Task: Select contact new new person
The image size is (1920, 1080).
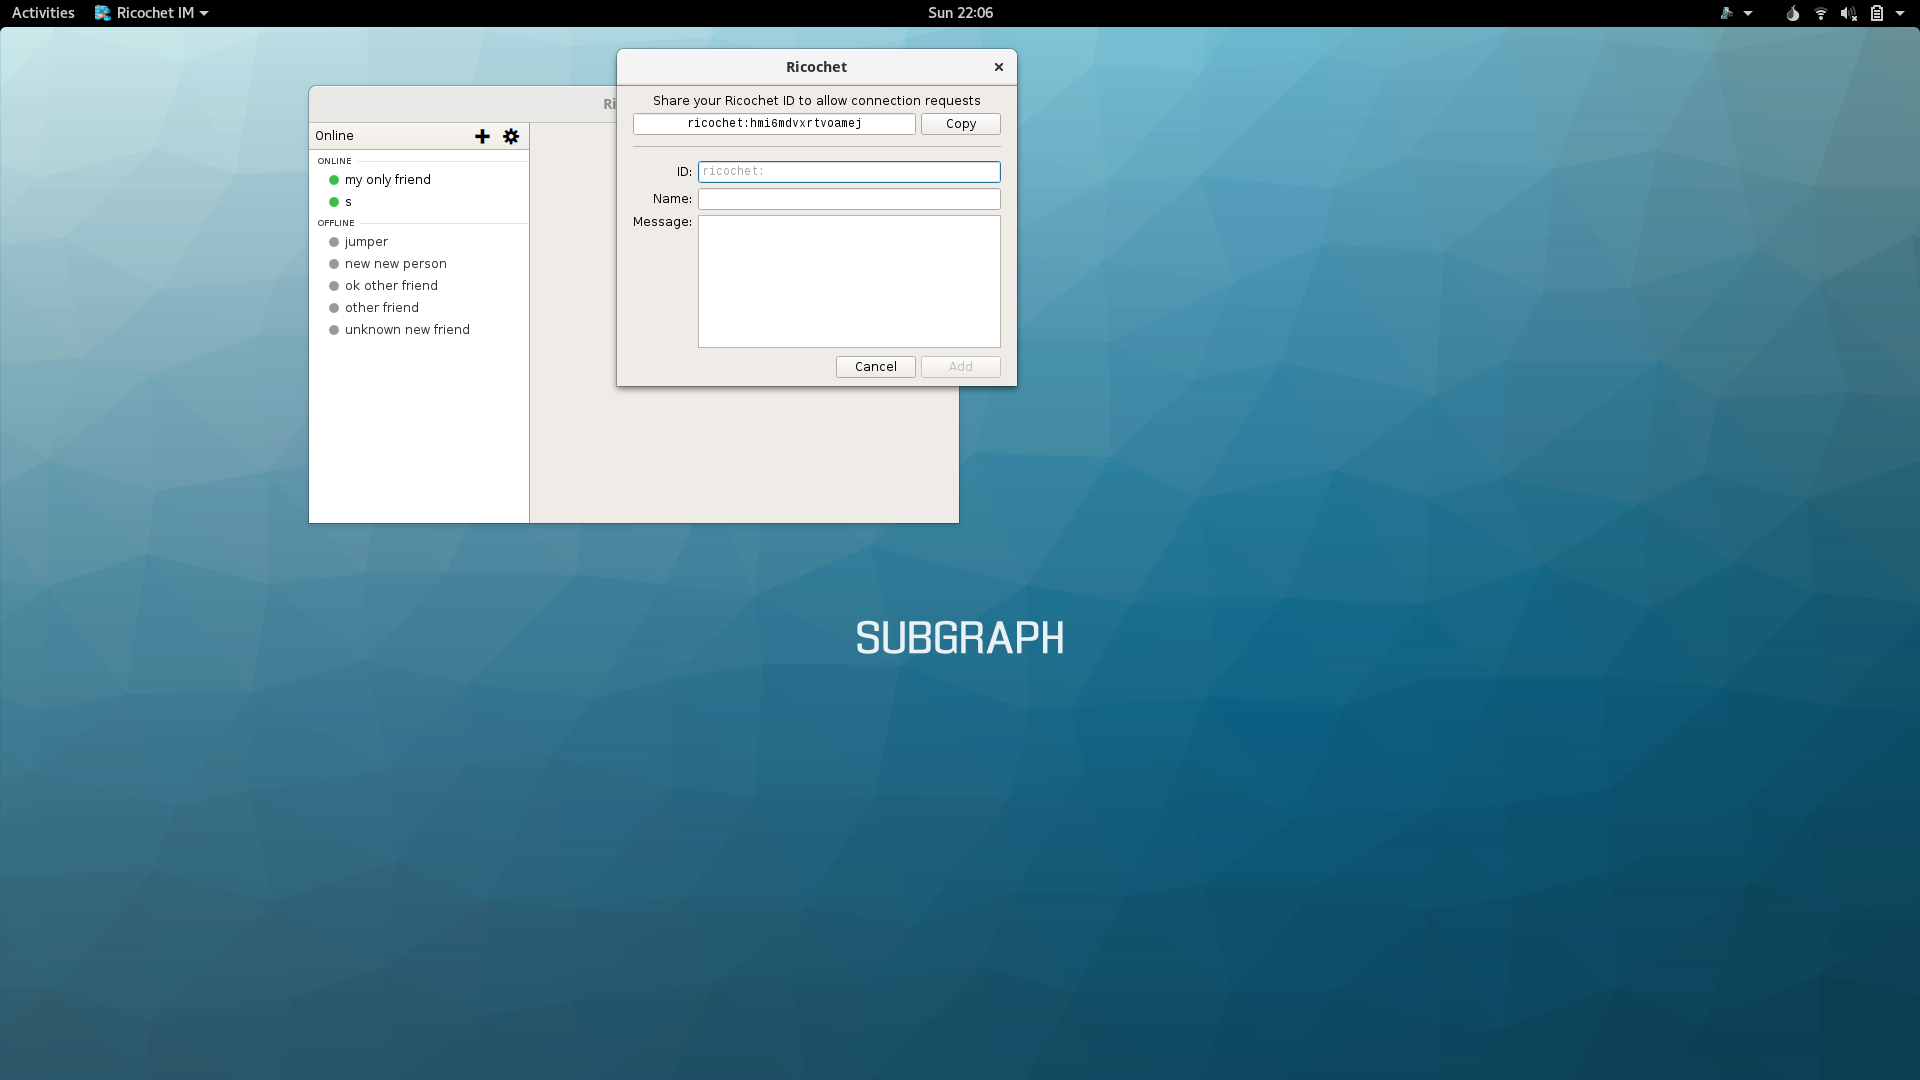Action: (419, 264)
